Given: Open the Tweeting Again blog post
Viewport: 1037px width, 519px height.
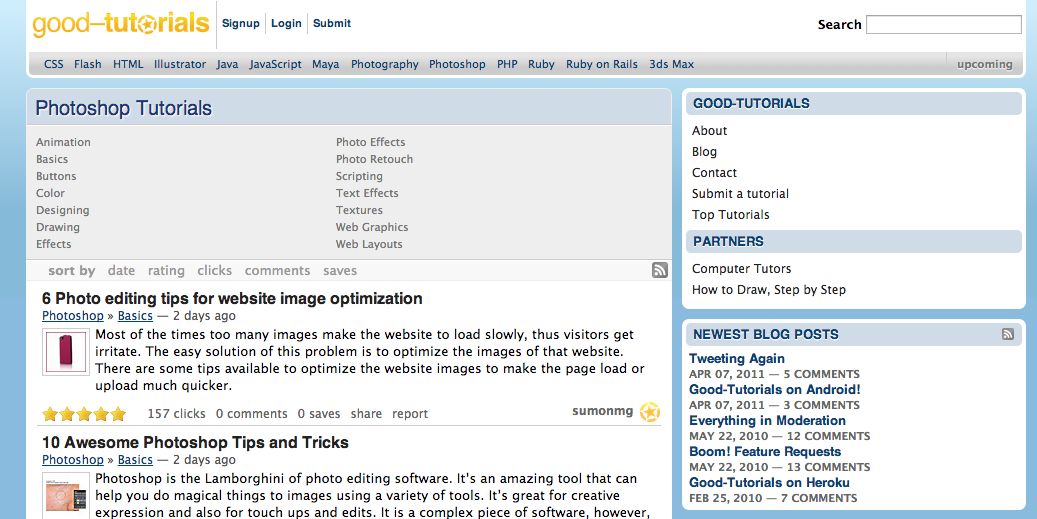Looking at the screenshot, I should (737, 358).
